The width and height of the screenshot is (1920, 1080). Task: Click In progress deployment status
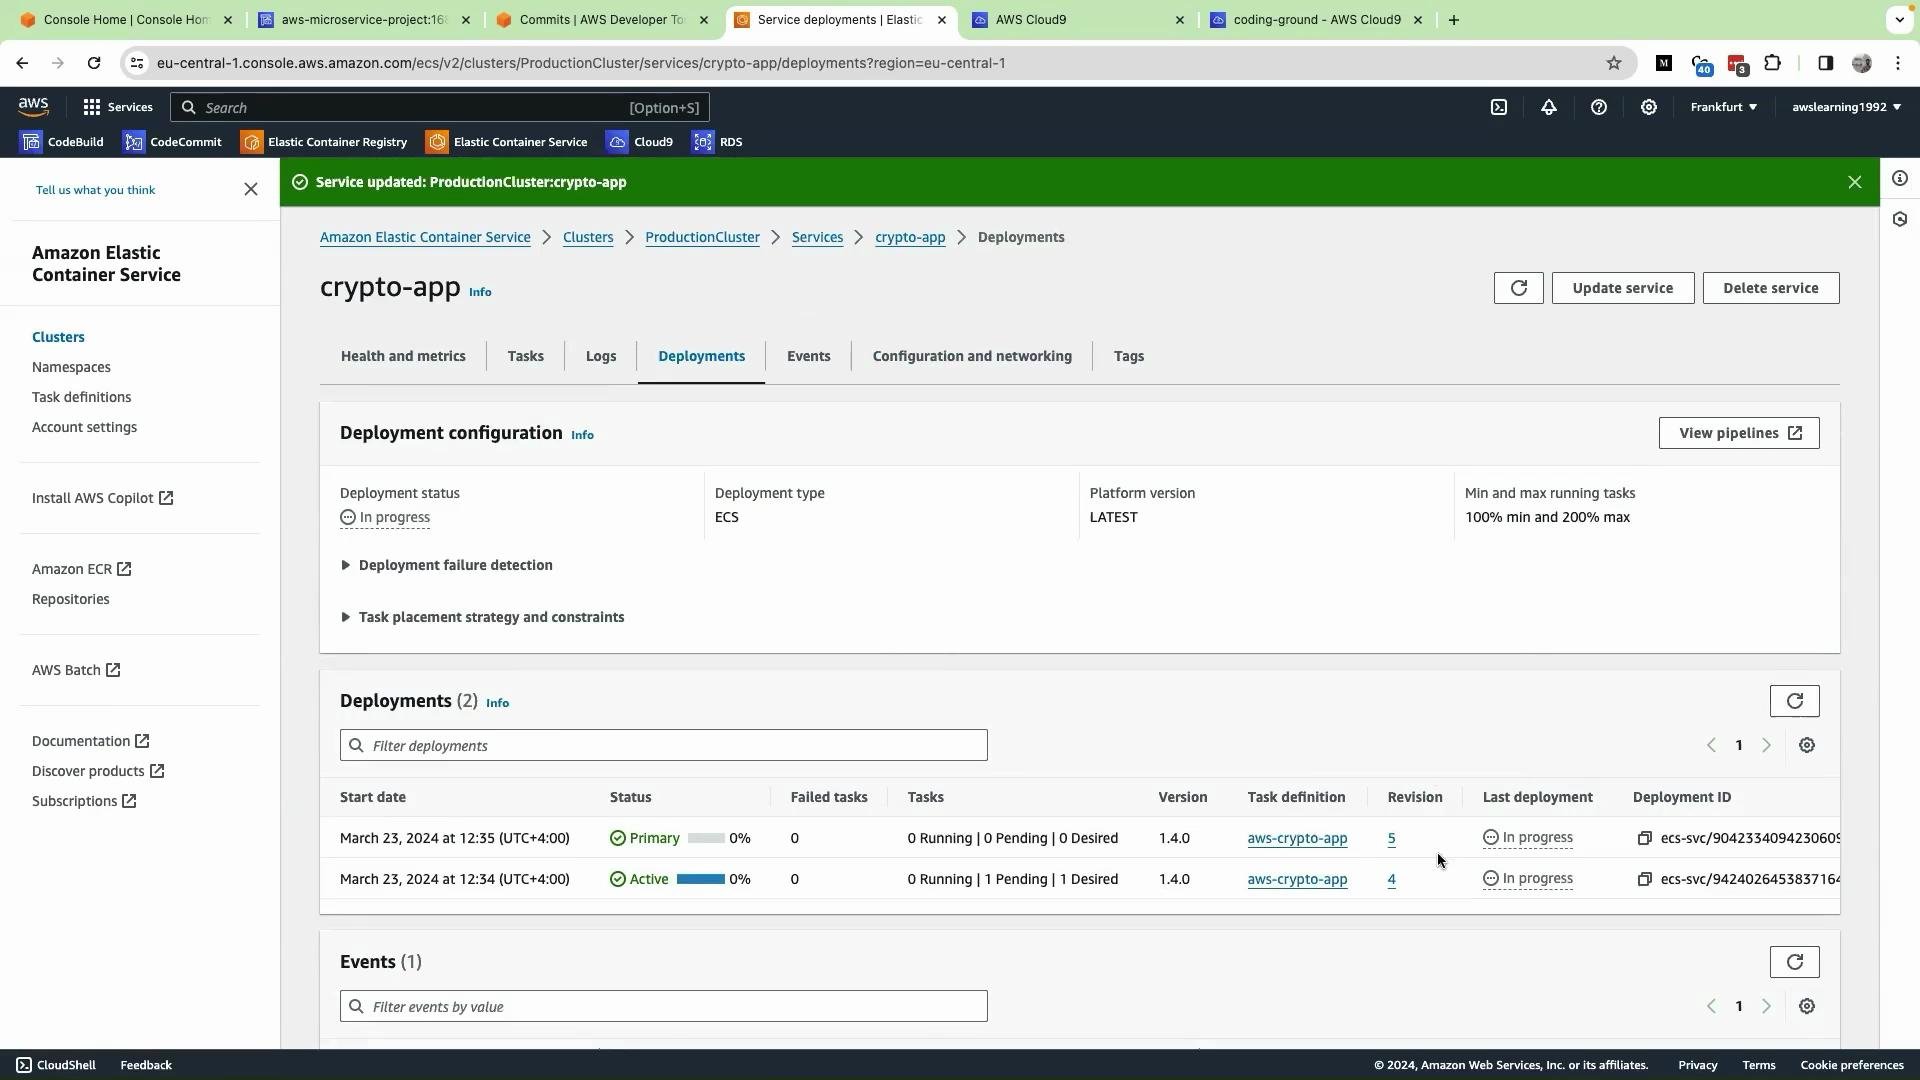click(385, 517)
